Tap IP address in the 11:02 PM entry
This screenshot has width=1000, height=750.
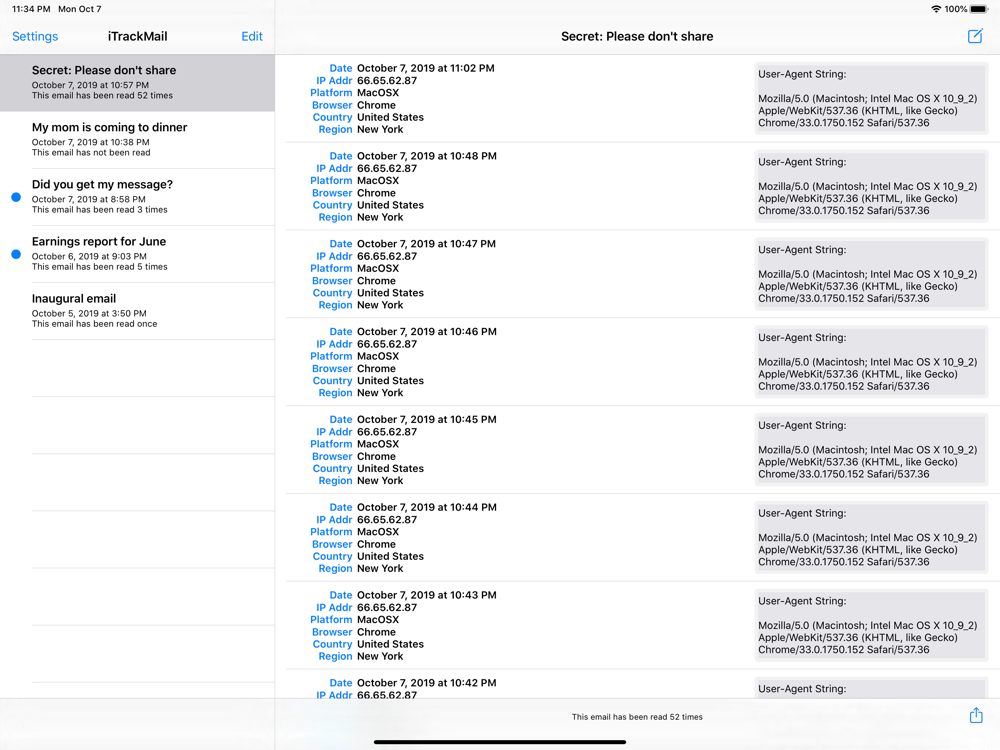[x=387, y=80]
